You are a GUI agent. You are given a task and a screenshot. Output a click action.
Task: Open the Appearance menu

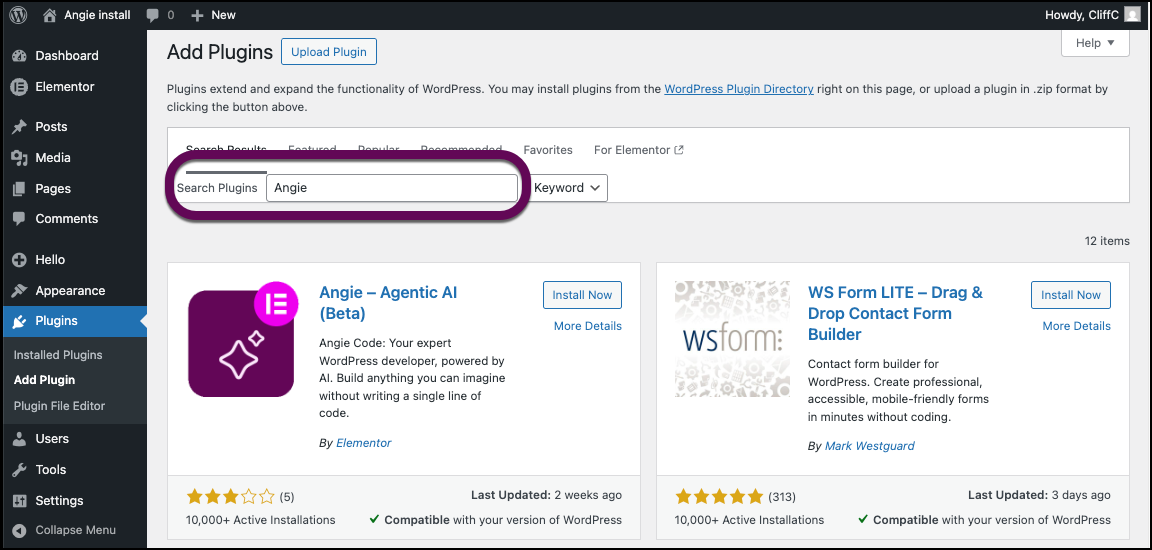[70, 291]
